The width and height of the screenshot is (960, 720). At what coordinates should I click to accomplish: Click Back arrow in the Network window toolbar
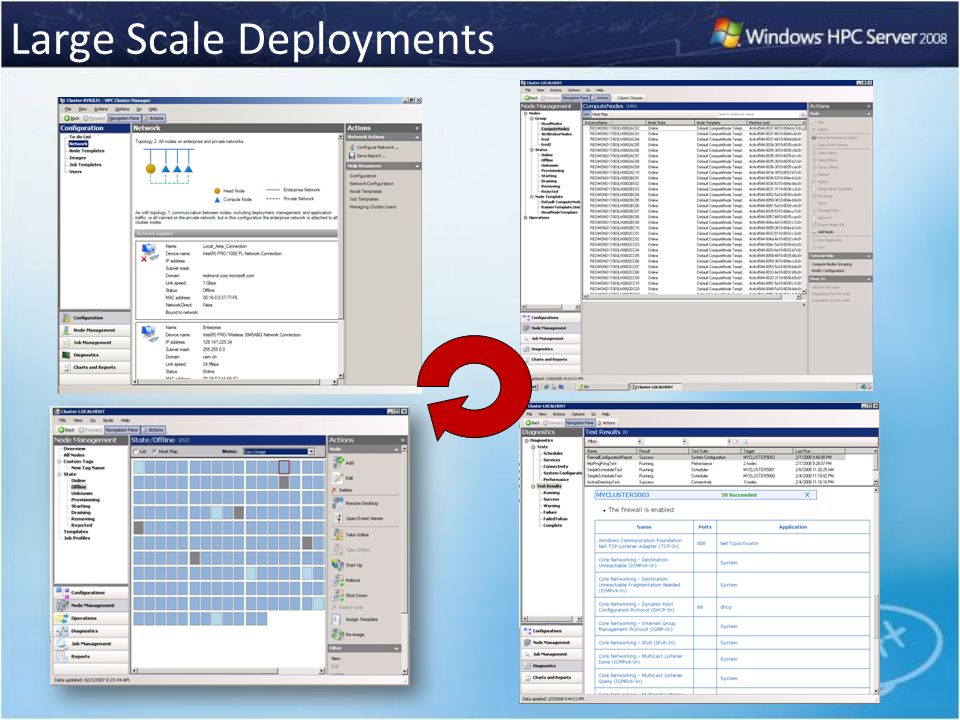(x=67, y=118)
